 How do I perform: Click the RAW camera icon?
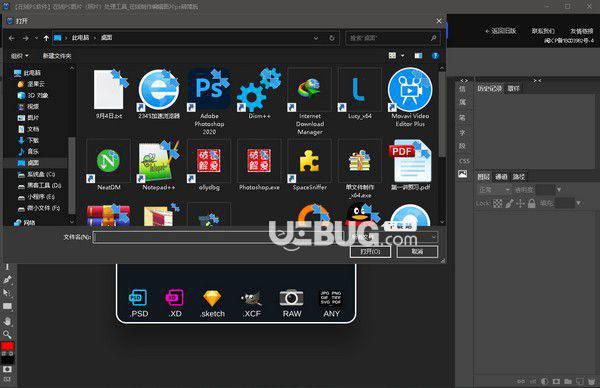click(x=291, y=298)
